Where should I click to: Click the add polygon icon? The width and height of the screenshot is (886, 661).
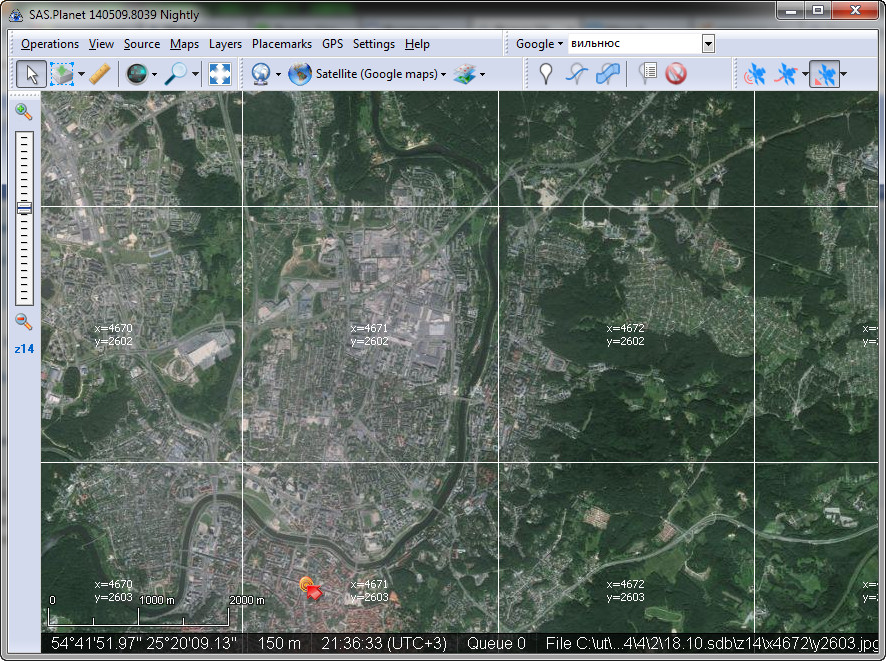[607, 74]
